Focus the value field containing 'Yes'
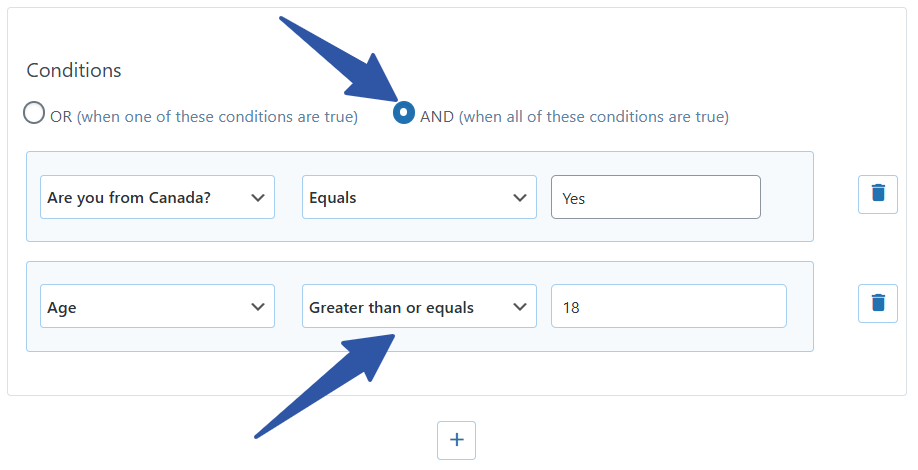The height and width of the screenshot is (470, 918). pyautogui.click(x=655, y=198)
